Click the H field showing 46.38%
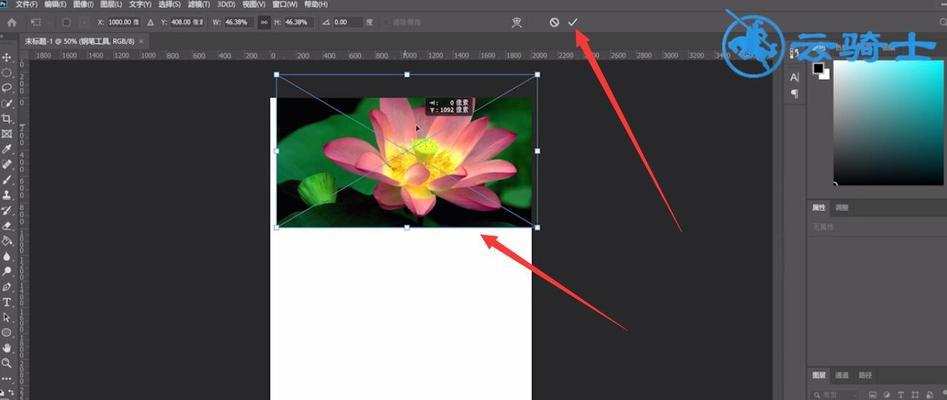The height and width of the screenshot is (400, 947). tap(298, 22)
